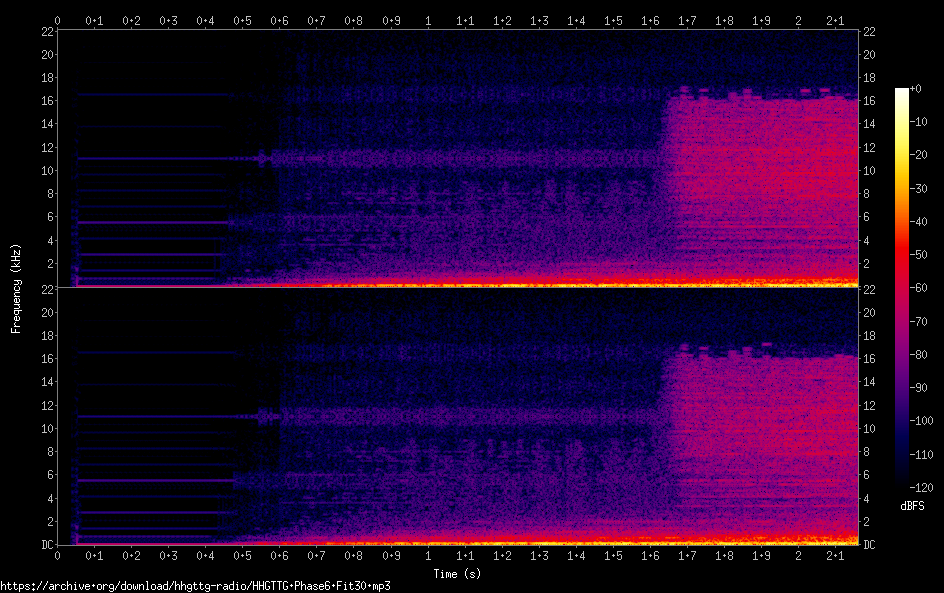Open the archive.org MP3 URL at bottom

pyautogui.click(x=195, y=585)
